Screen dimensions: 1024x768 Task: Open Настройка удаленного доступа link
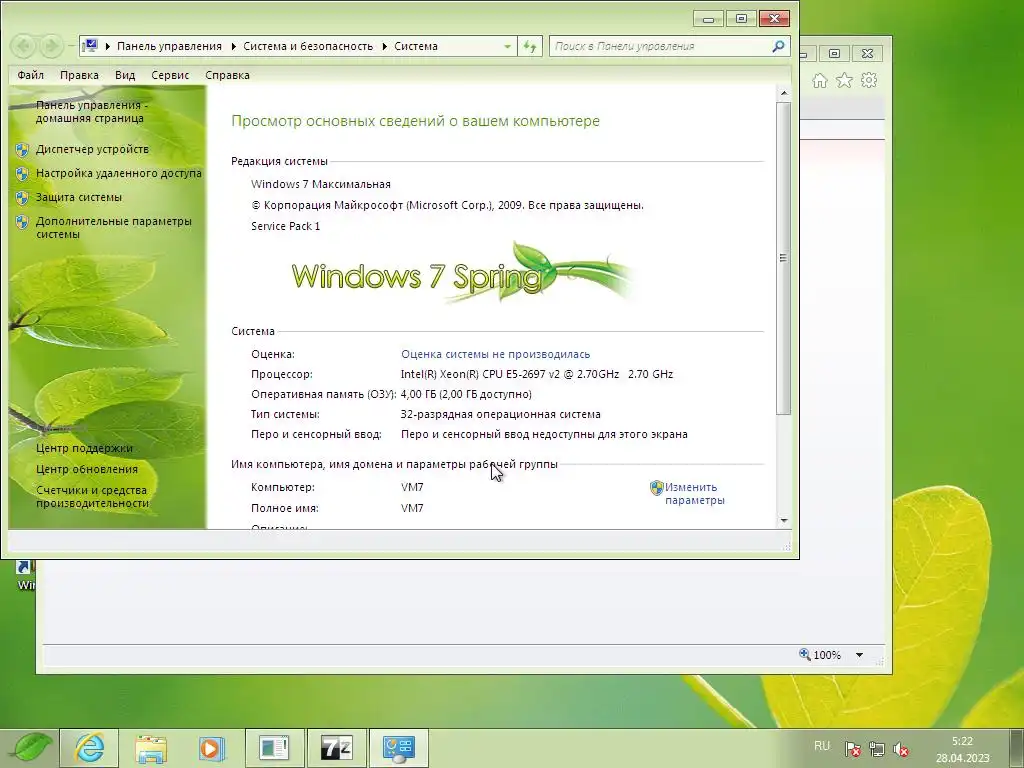tap(119, 173)
